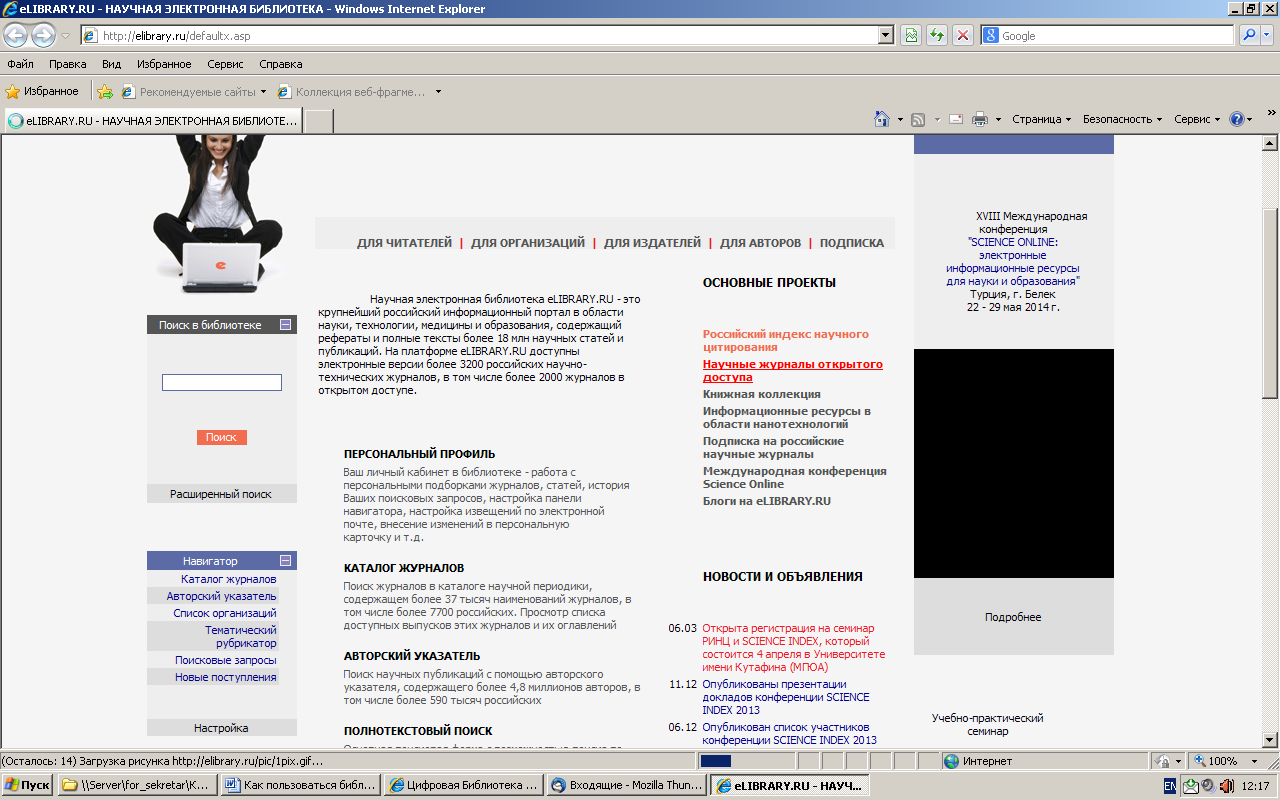Image resolution: width=1280 pixels, height=800 pixels.
Task: Open 'Каталог журналов' in Navigator
Action: pyautogui.click(x=229, y=579)
